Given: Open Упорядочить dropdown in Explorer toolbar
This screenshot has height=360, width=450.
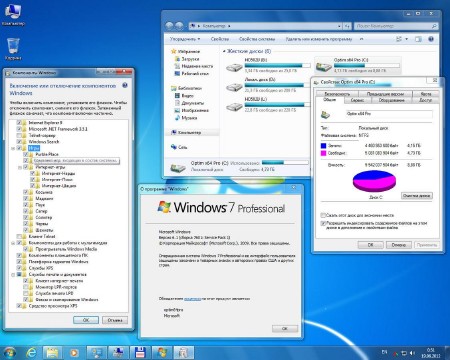Looking at the screenshot, I should tap(185, 39).
